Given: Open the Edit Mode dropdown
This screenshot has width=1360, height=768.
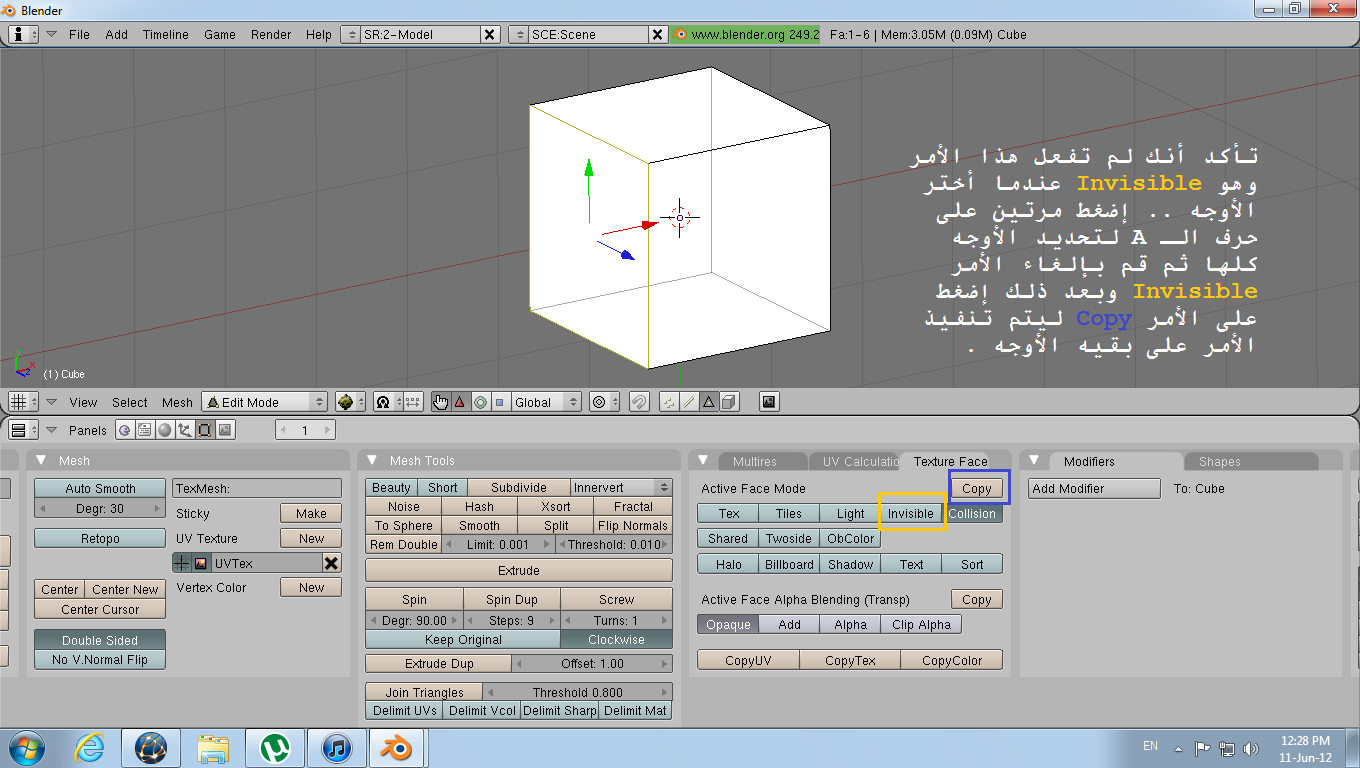Looking at the screenshot, I should click(265, 402).
